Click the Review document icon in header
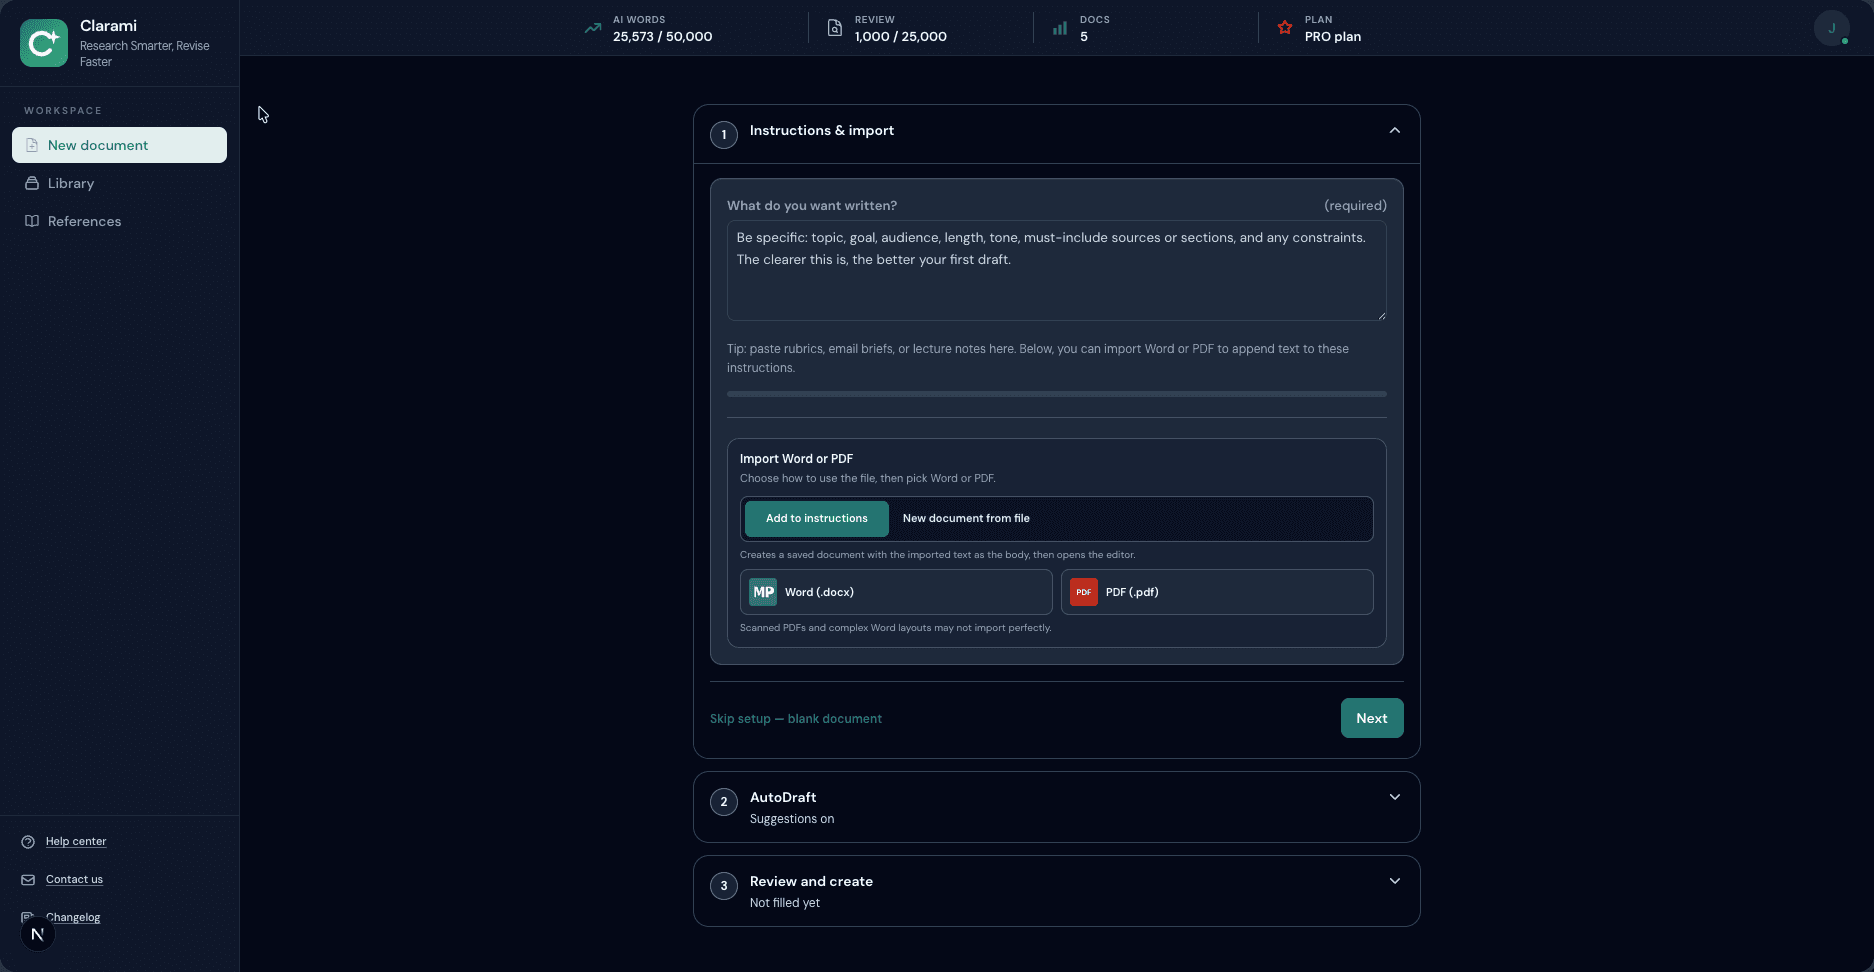 [x=834, y=28]
